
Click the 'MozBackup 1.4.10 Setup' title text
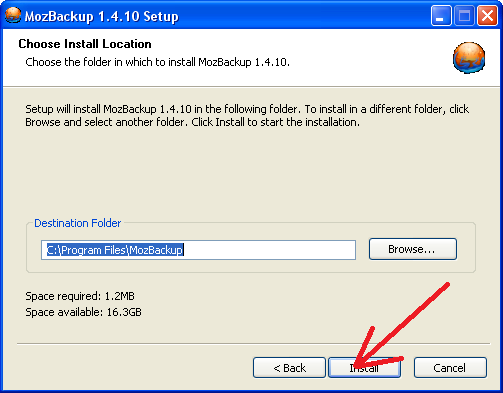102,16
